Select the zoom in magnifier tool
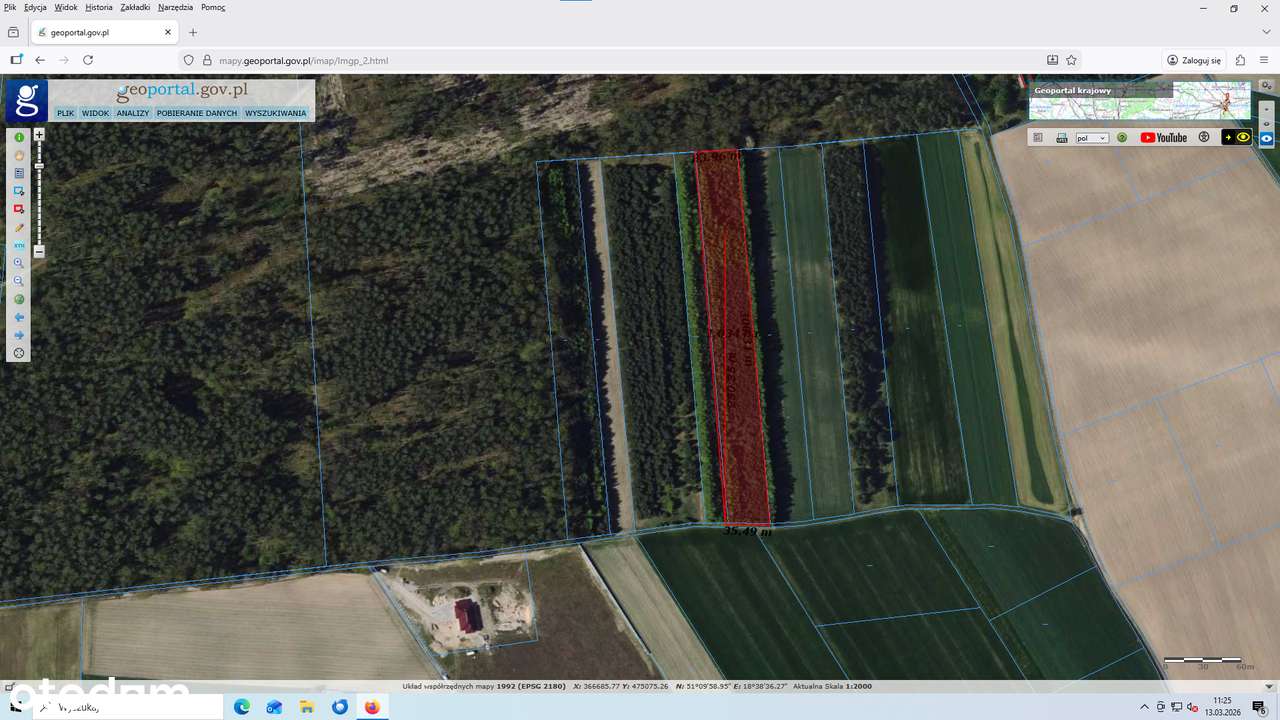 point(19,263)
